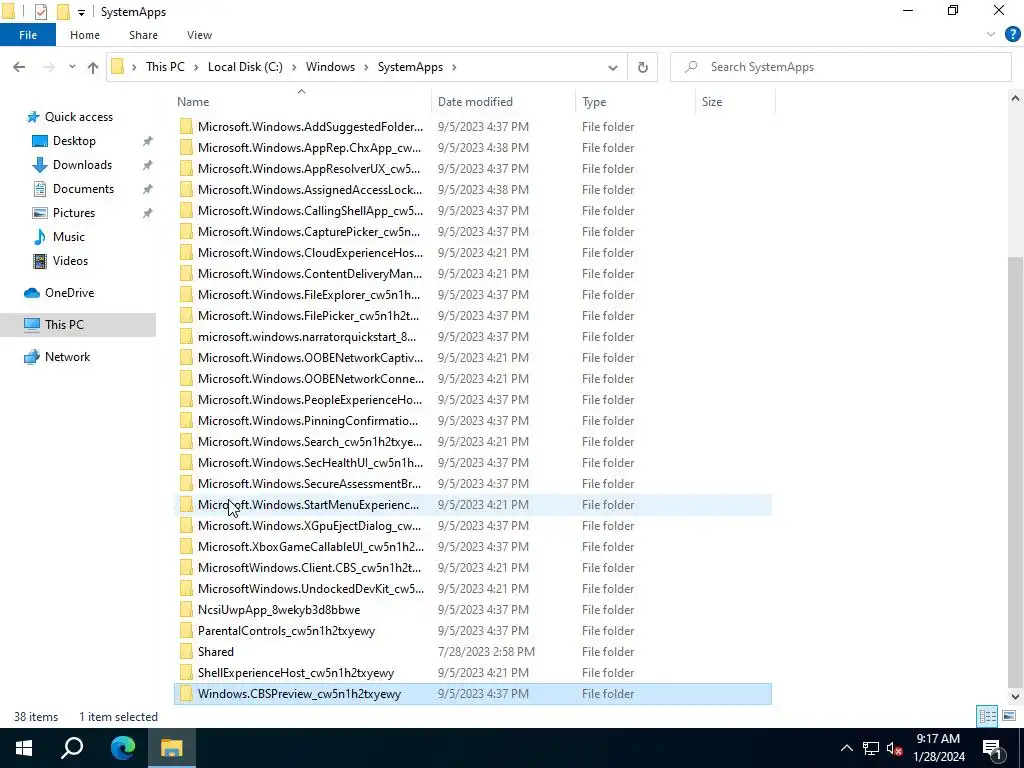Expand the chevron after SystemApps breadcrumb
1024x768 pixels.
454,67
